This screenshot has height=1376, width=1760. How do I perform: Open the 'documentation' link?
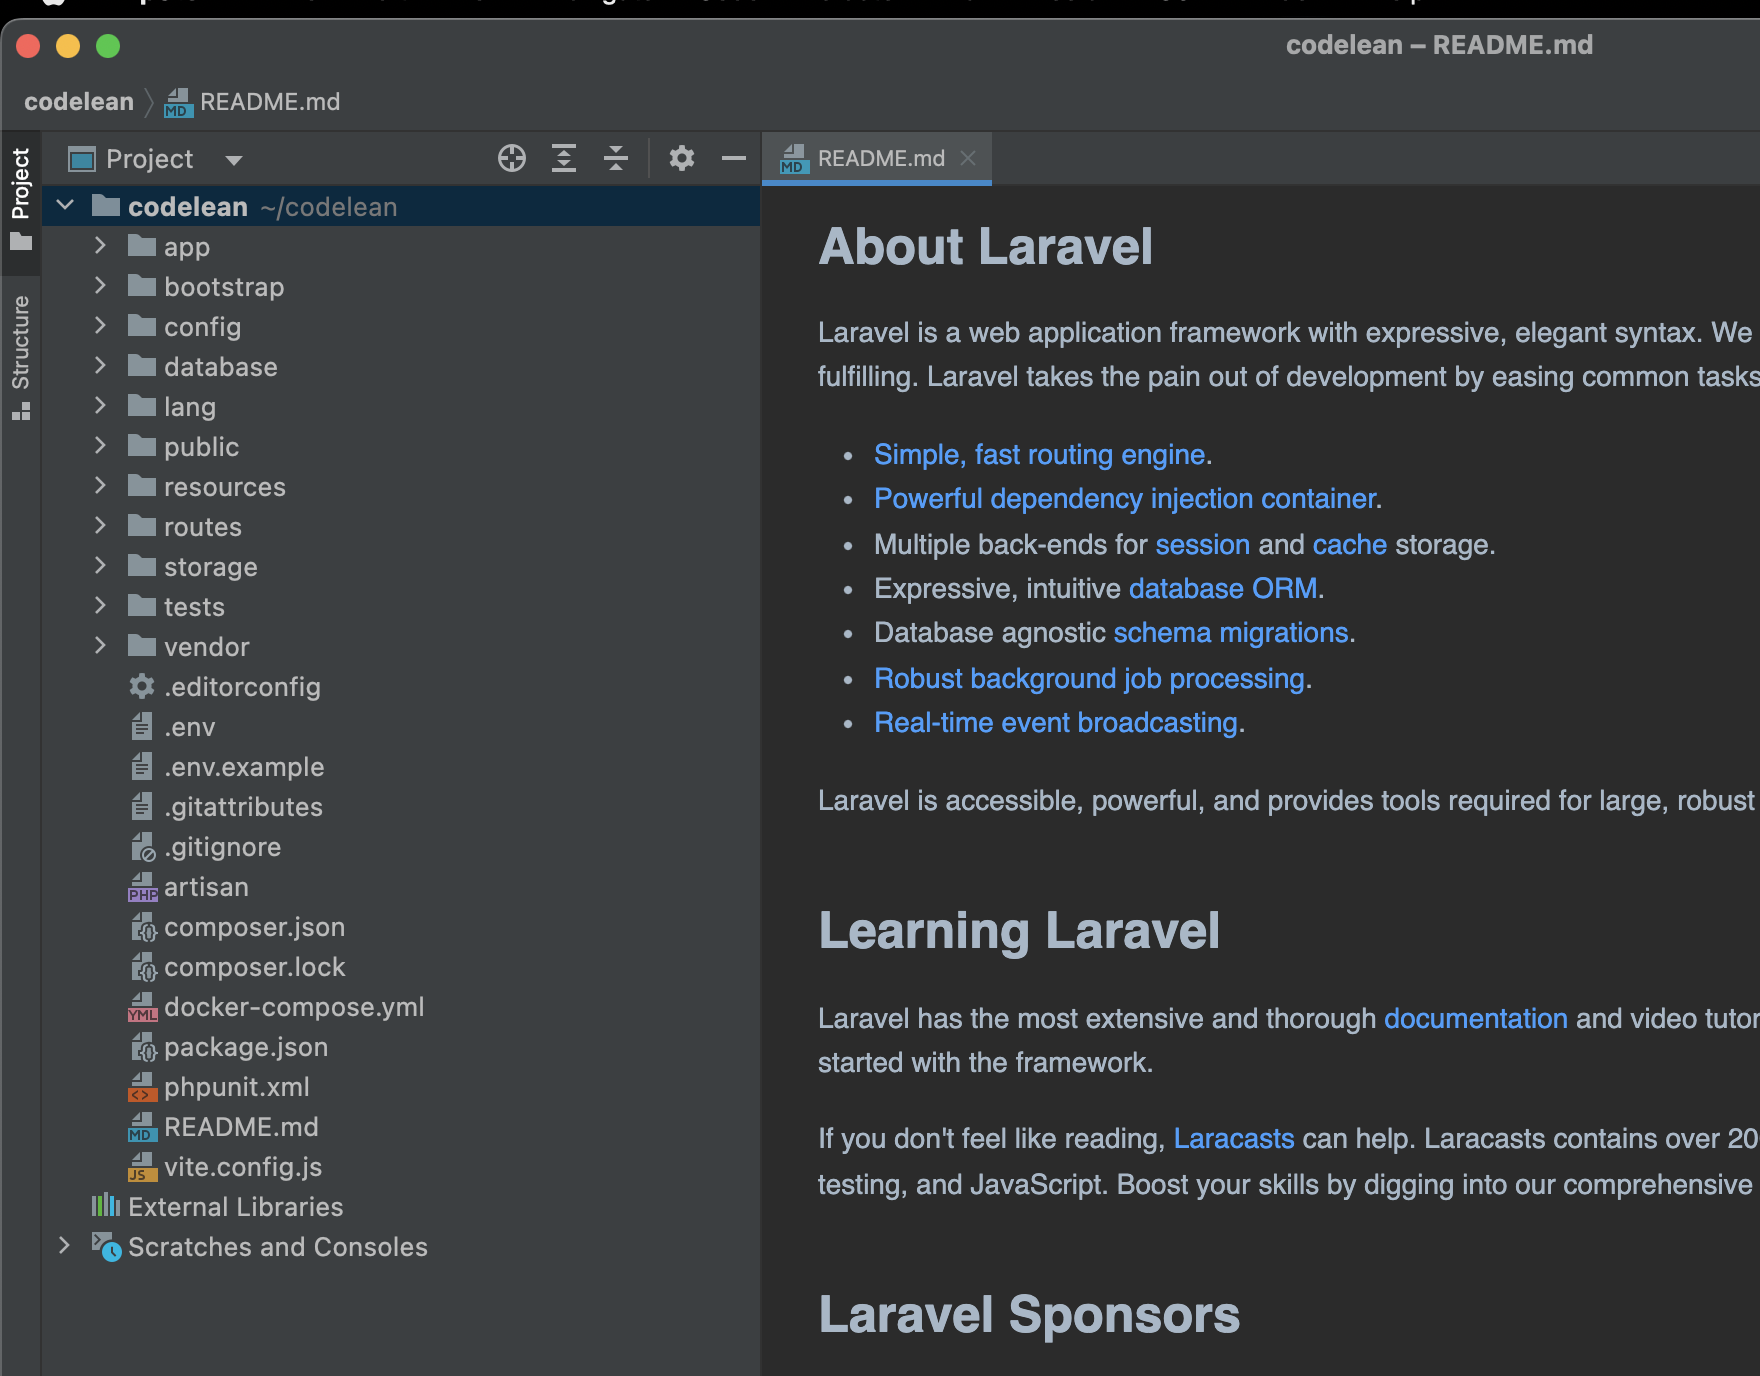coord(1476,1019)
